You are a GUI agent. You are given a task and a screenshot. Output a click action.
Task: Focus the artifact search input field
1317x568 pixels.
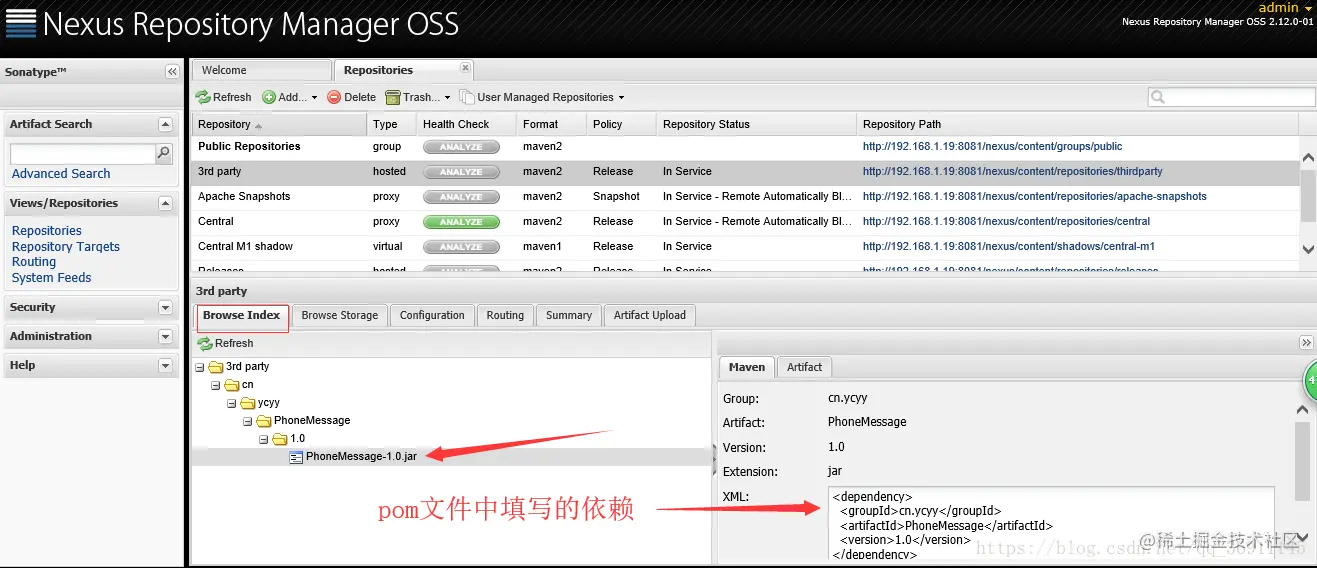(82, 154)
